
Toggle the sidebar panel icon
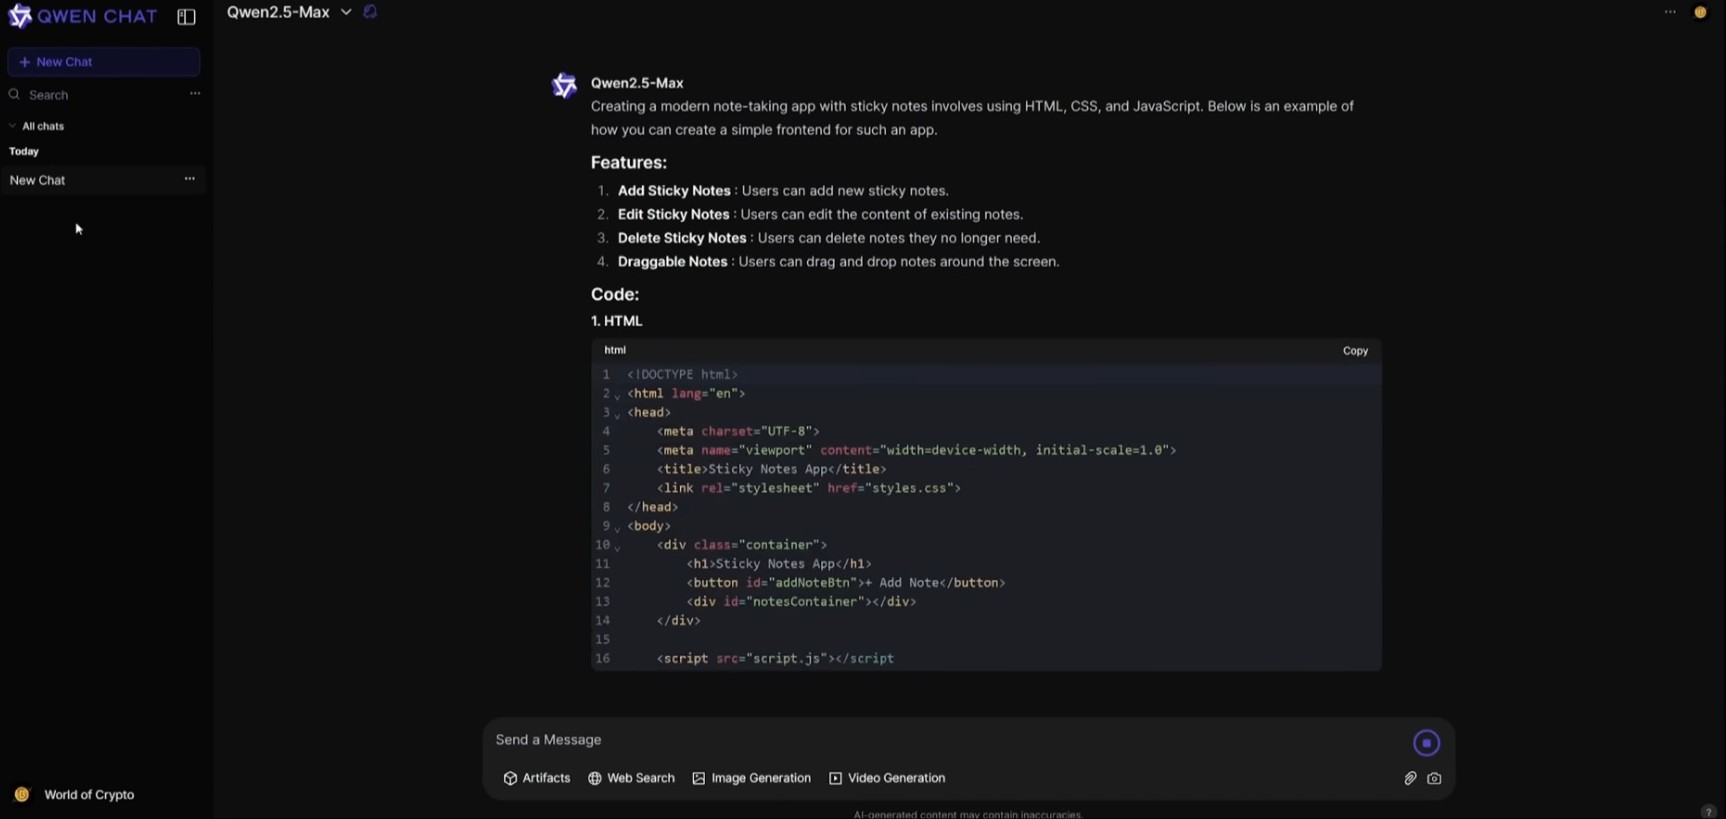tap(186, 17)
